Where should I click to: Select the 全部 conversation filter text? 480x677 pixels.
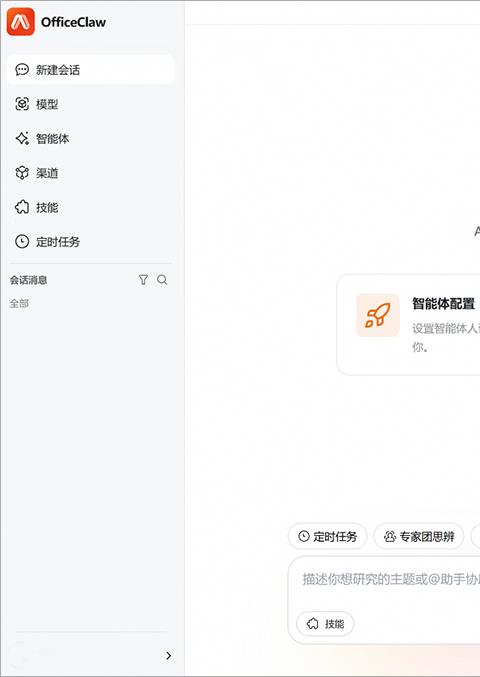click(x=19, y=304)
